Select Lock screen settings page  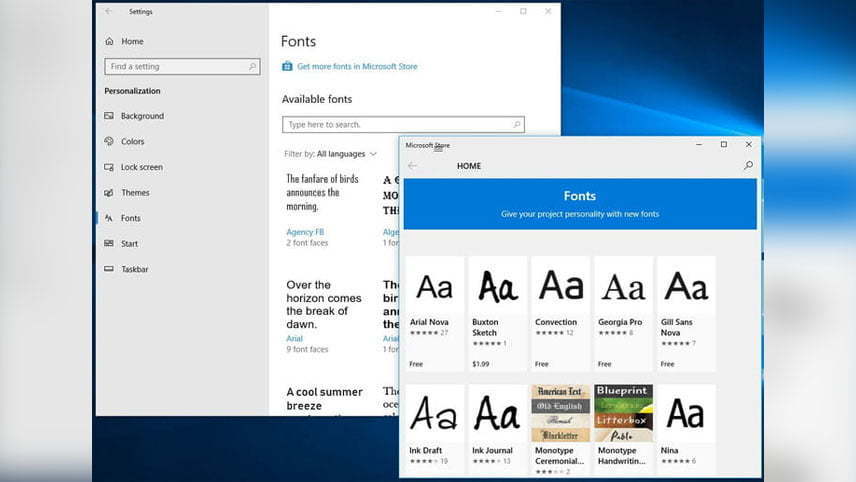coord(141,167)
